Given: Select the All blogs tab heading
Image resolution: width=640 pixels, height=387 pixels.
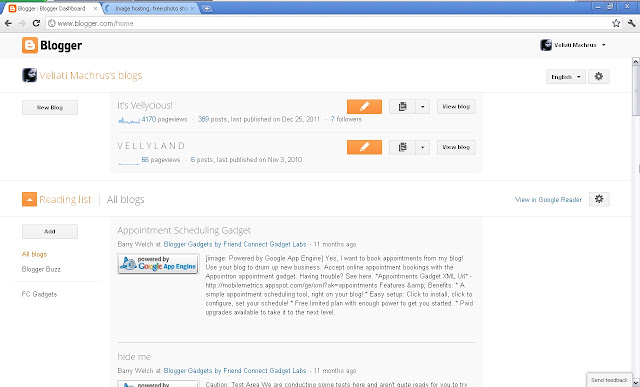Looking at the screenshot, I should (125, 200).
